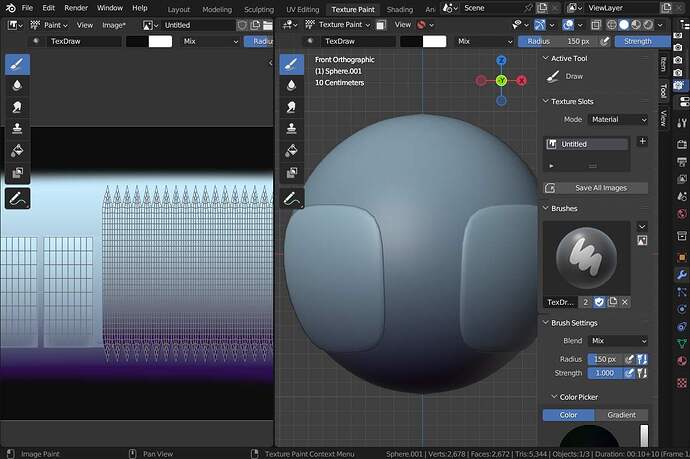This screenshot has height=459, width=690.
Task: Collapse the Active Tool panel
Action: (546, 58)
